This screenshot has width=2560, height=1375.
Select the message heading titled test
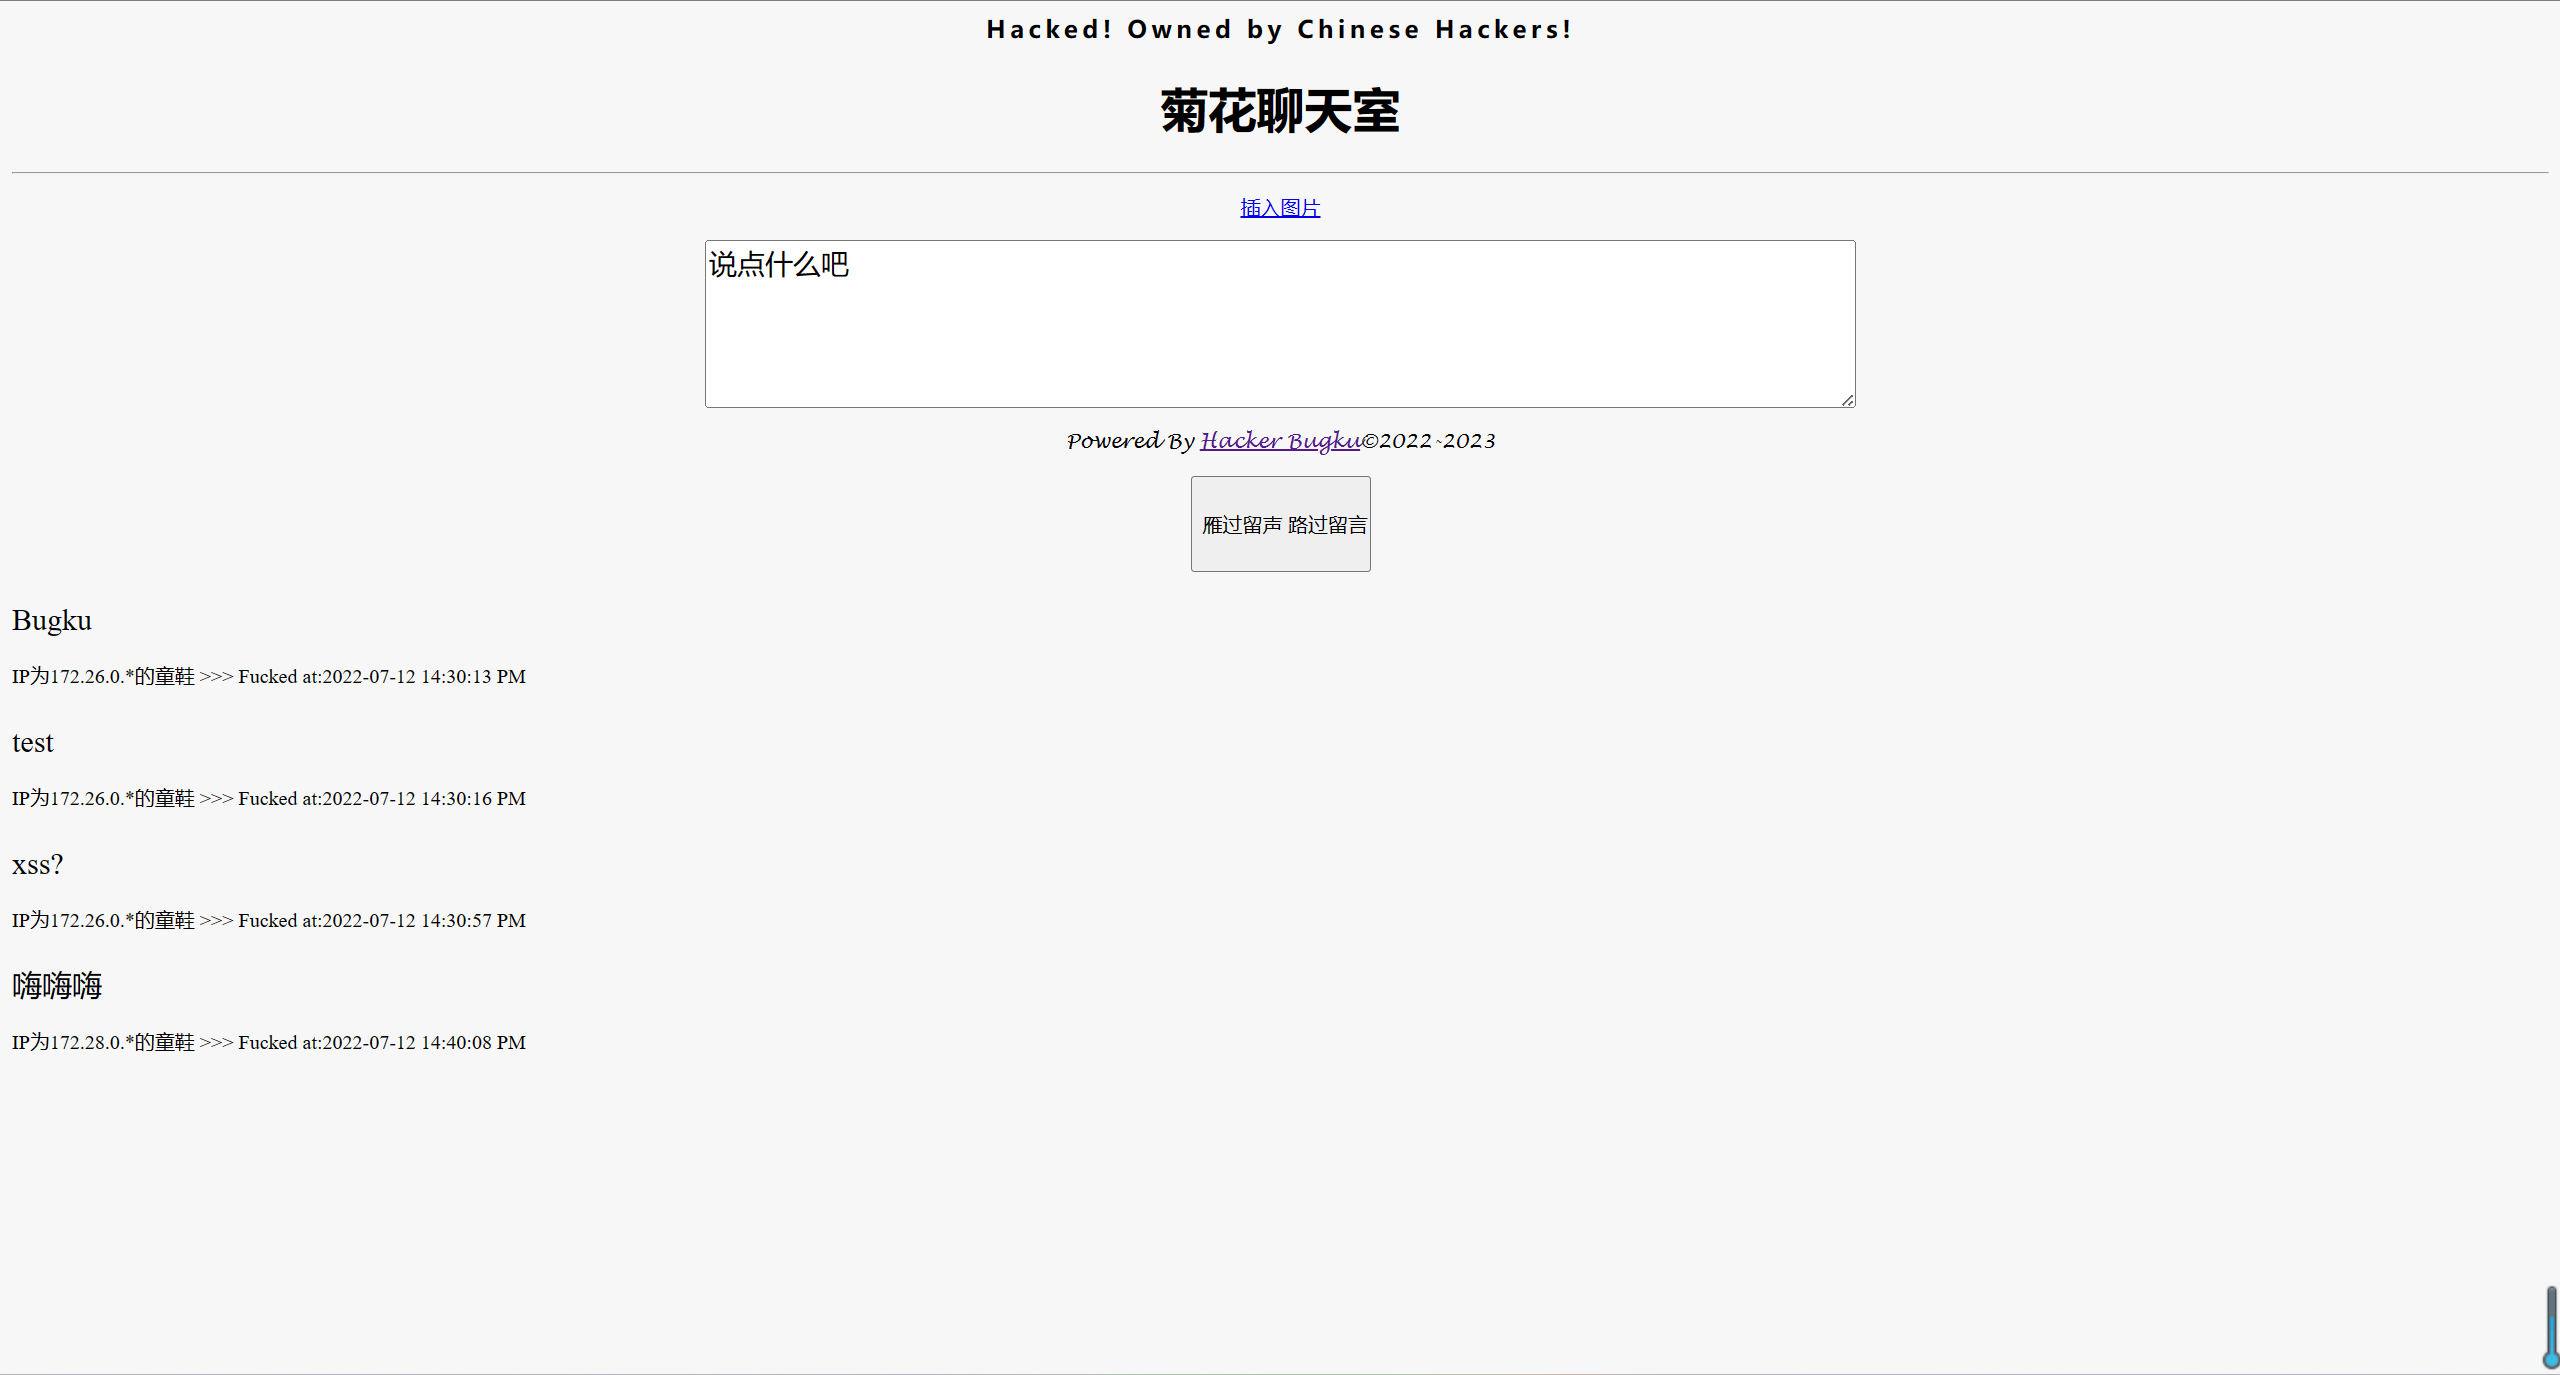click(x=33, y=743)
